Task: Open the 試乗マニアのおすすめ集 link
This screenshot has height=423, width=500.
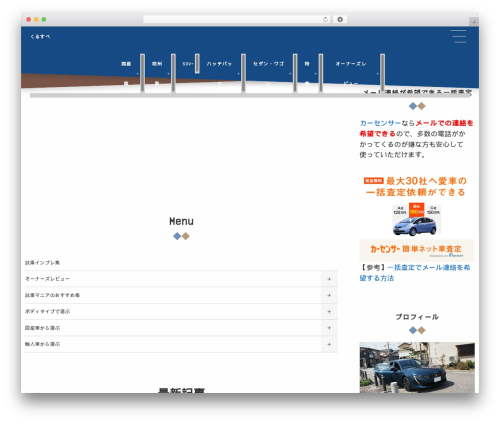Action: 52,295
